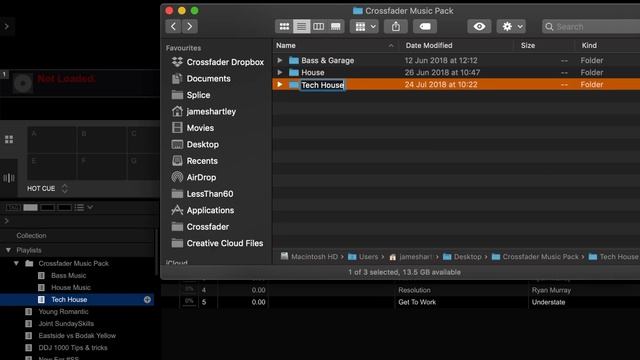Select the Bass Music playlist
The image size is (640, 360).
coord(69,276)
